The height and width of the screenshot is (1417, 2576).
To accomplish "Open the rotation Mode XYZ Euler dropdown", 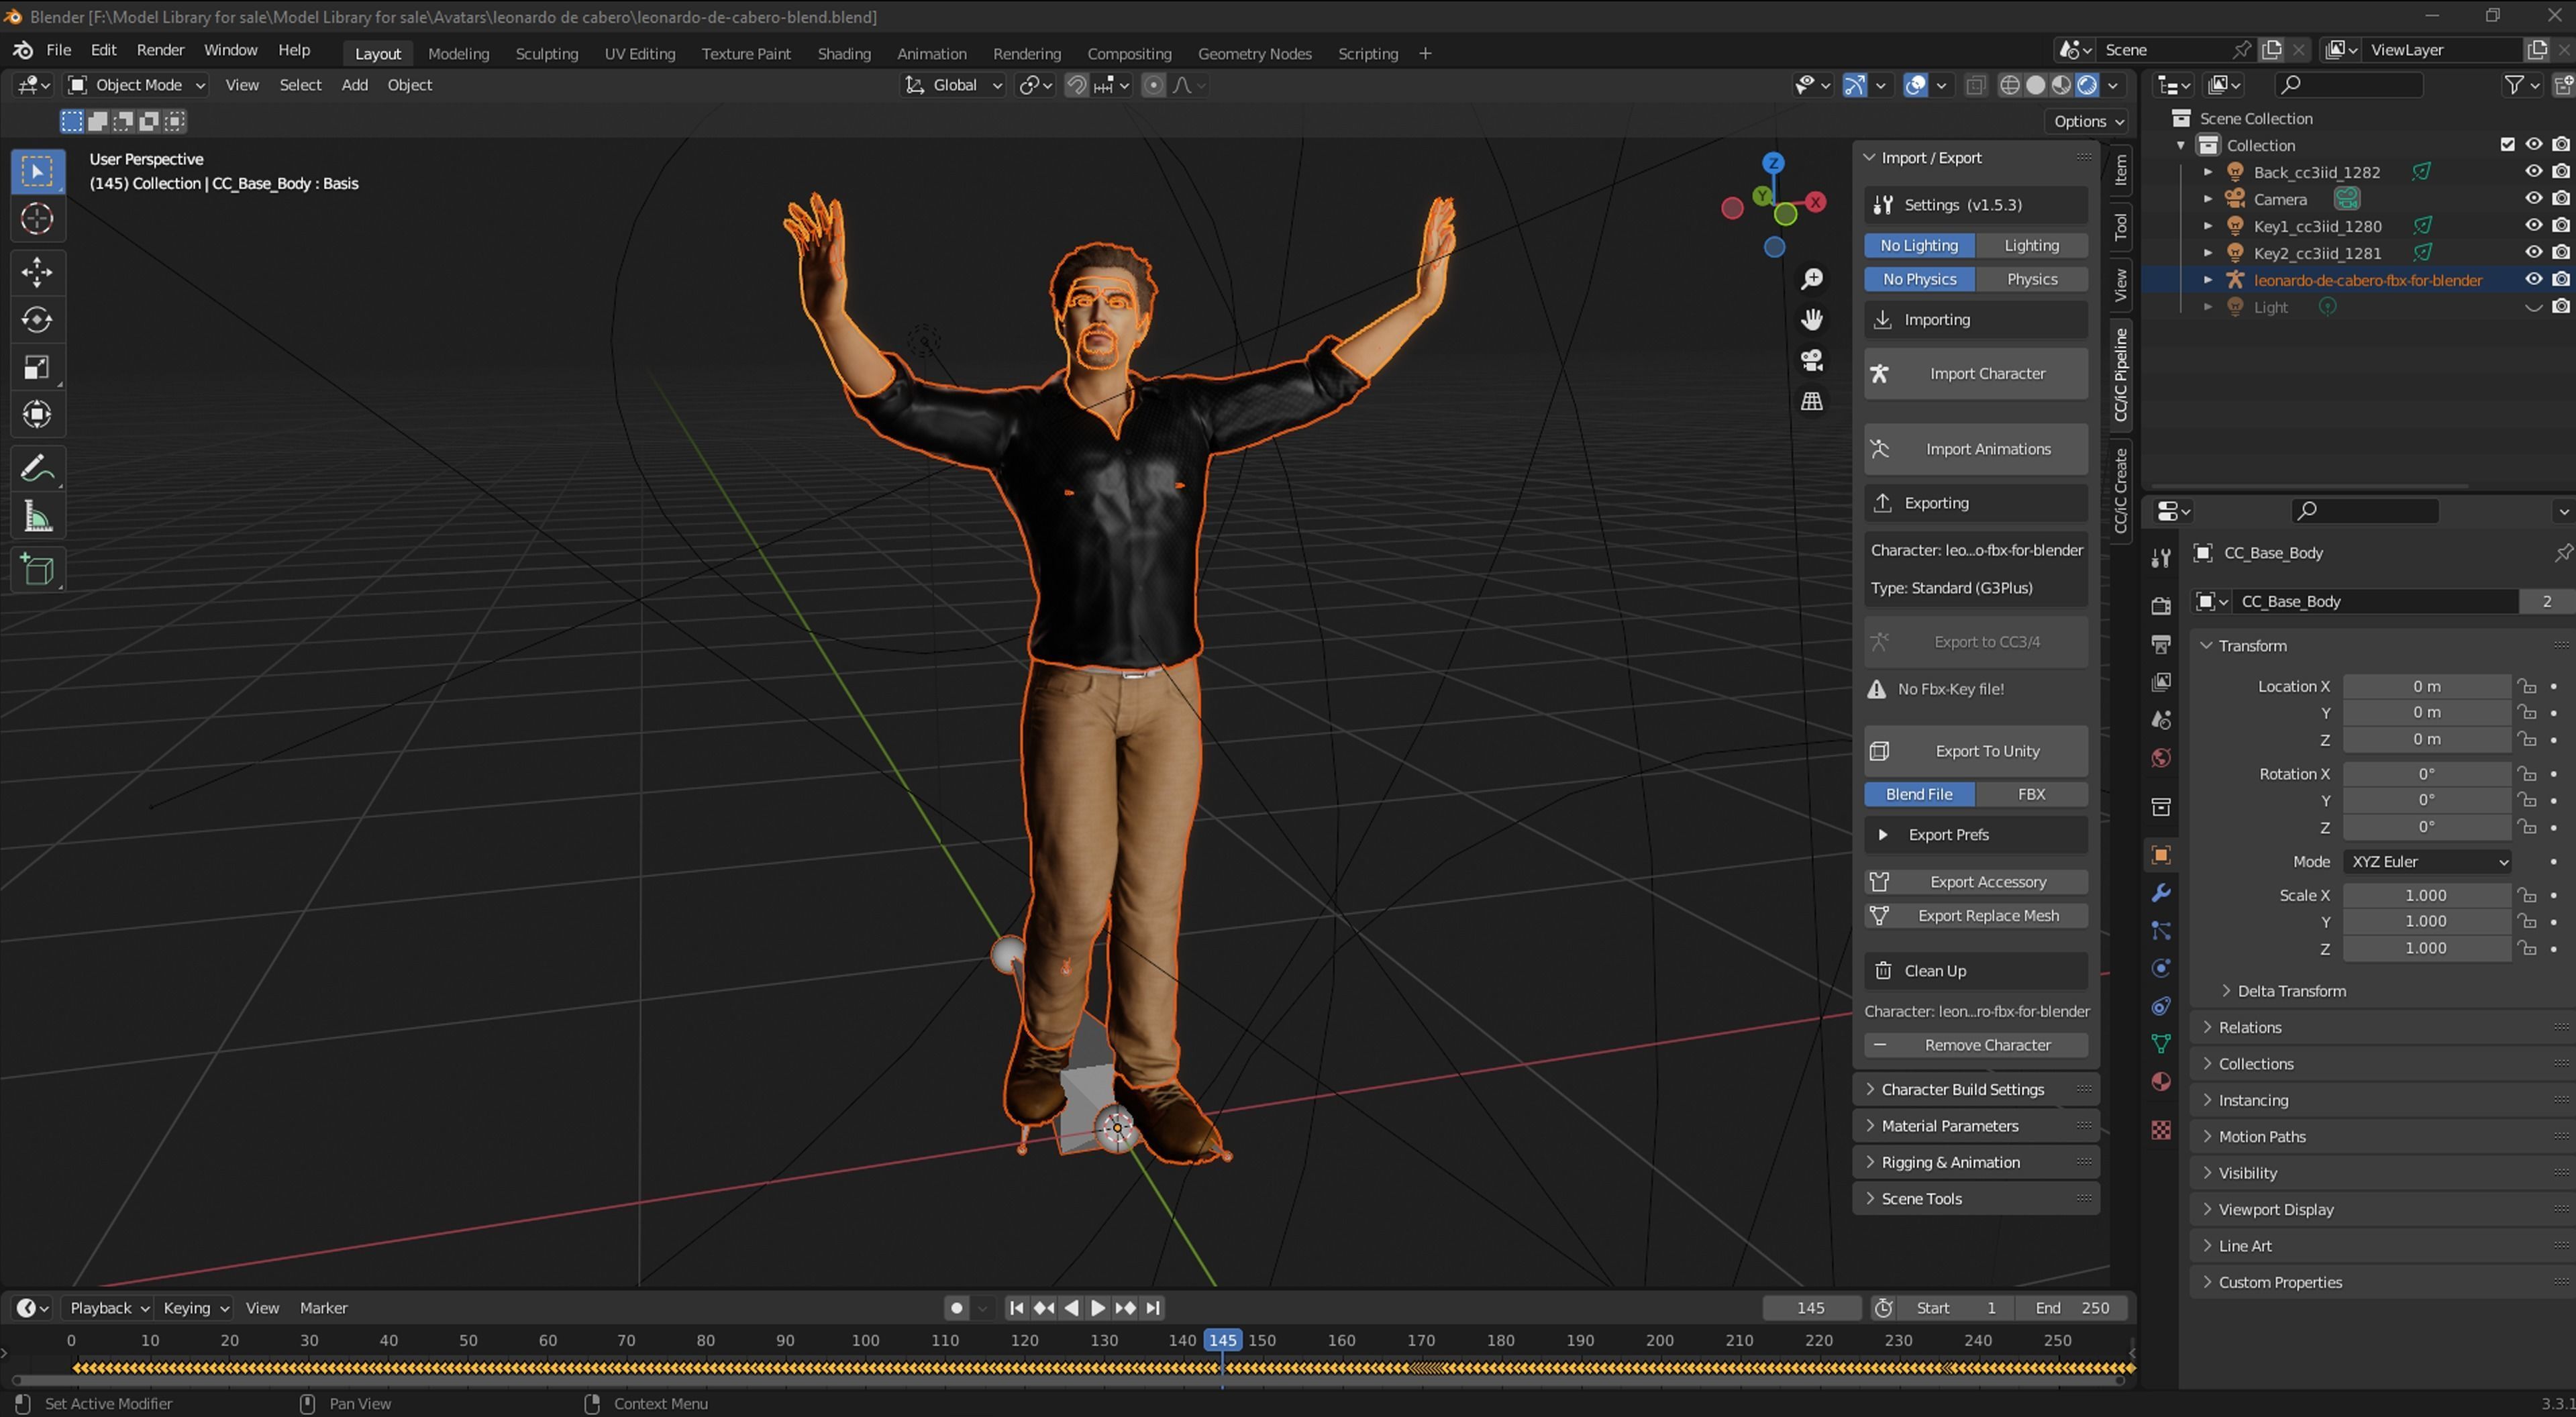I will tap(2426, 862).
